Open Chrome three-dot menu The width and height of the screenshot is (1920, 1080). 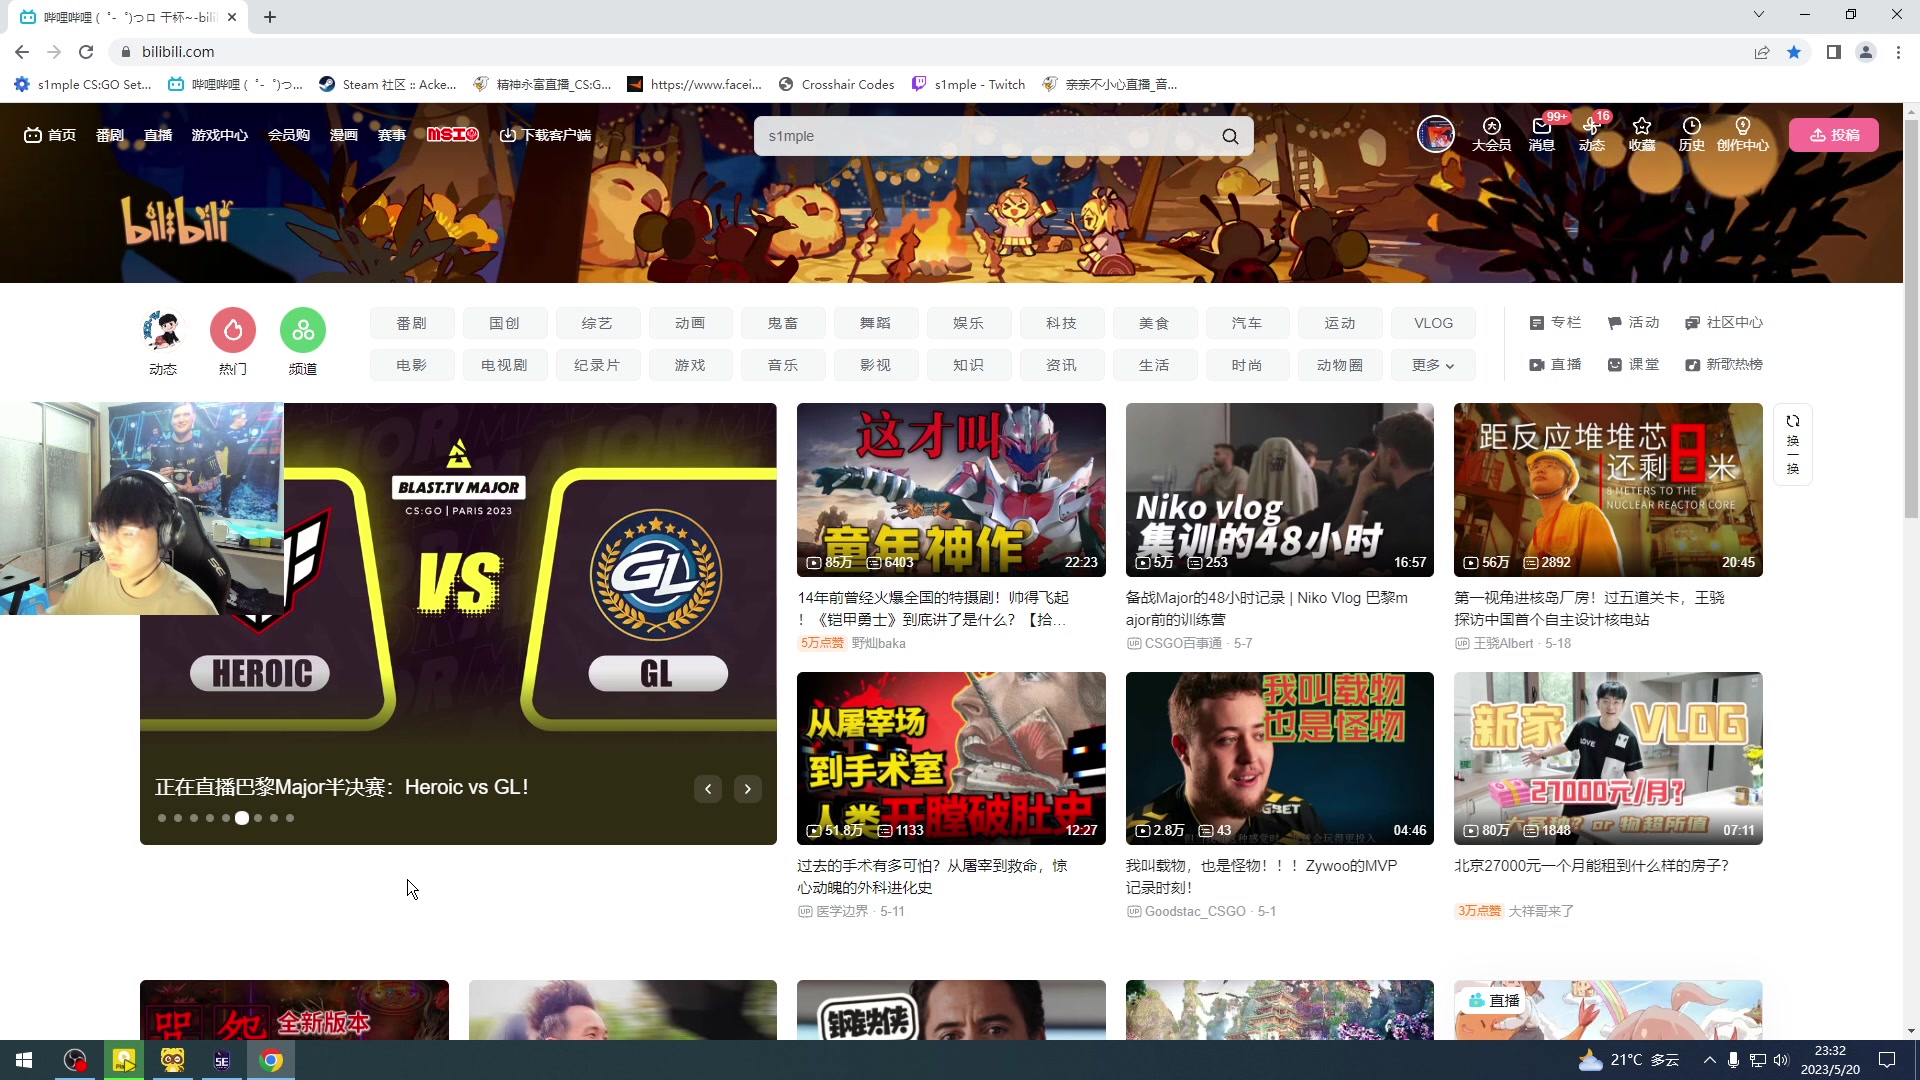[x=1898, y=52]
